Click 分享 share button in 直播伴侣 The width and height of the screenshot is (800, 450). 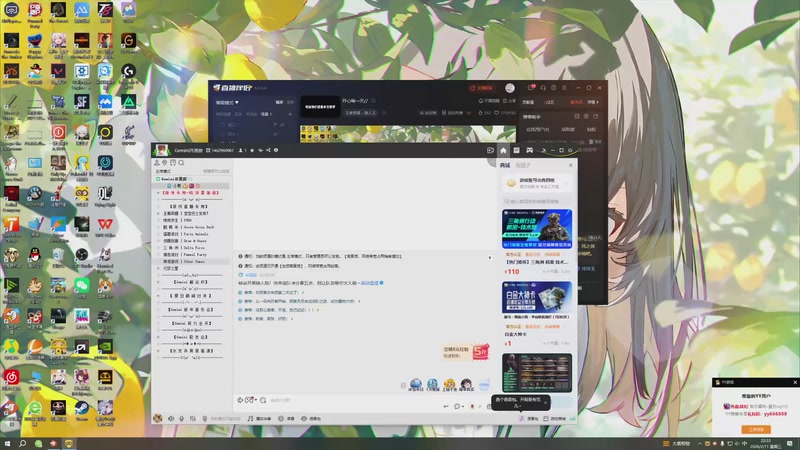[510, 101]
